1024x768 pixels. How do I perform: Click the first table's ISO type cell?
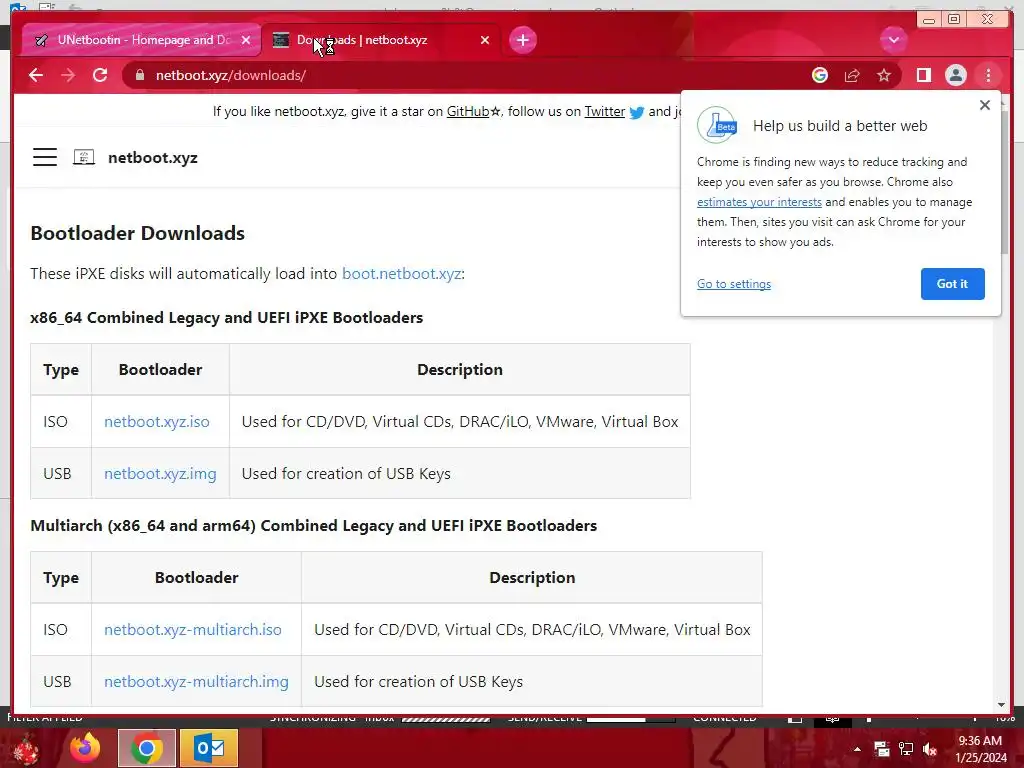click(61, 421)
